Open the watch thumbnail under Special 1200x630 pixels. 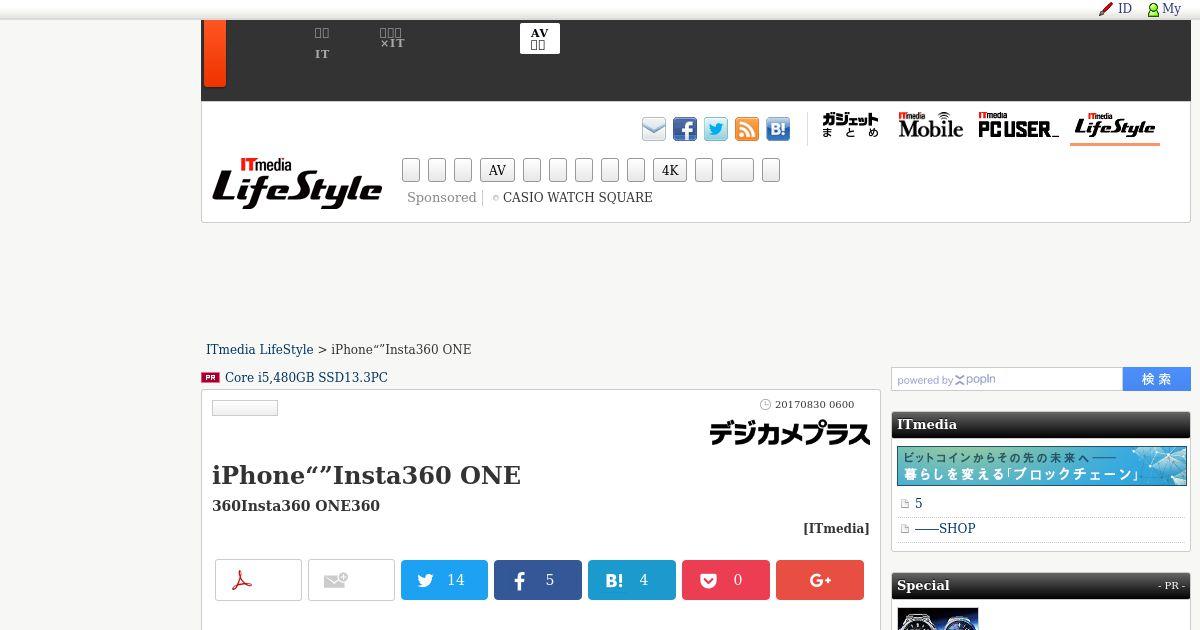tap(937, 619)
